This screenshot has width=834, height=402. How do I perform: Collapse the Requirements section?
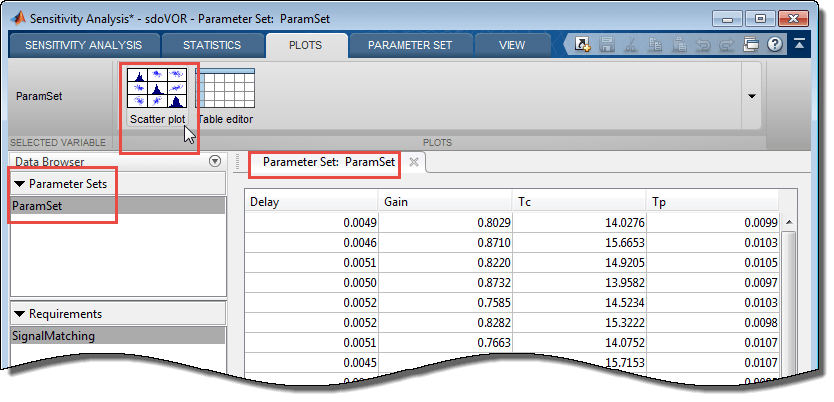coord(20,314)
